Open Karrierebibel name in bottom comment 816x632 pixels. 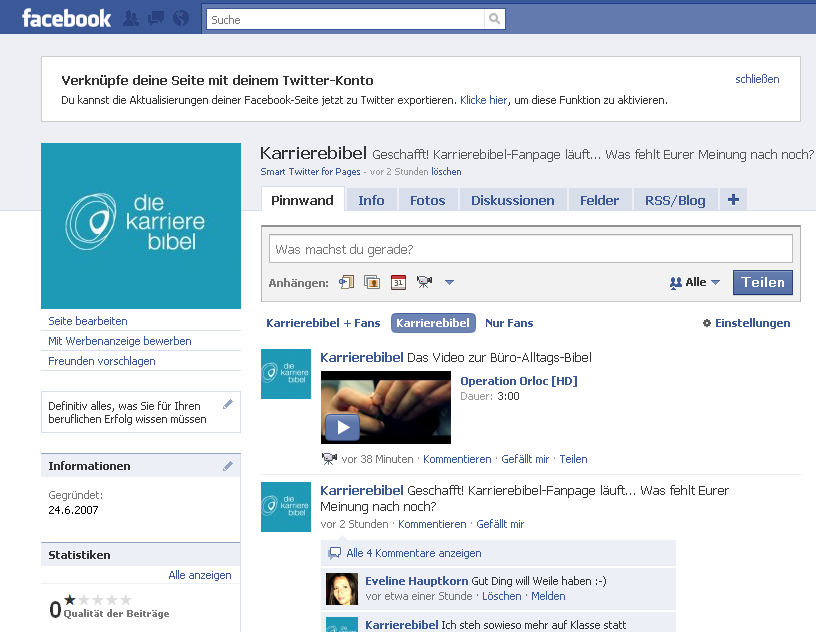[401, 625]
